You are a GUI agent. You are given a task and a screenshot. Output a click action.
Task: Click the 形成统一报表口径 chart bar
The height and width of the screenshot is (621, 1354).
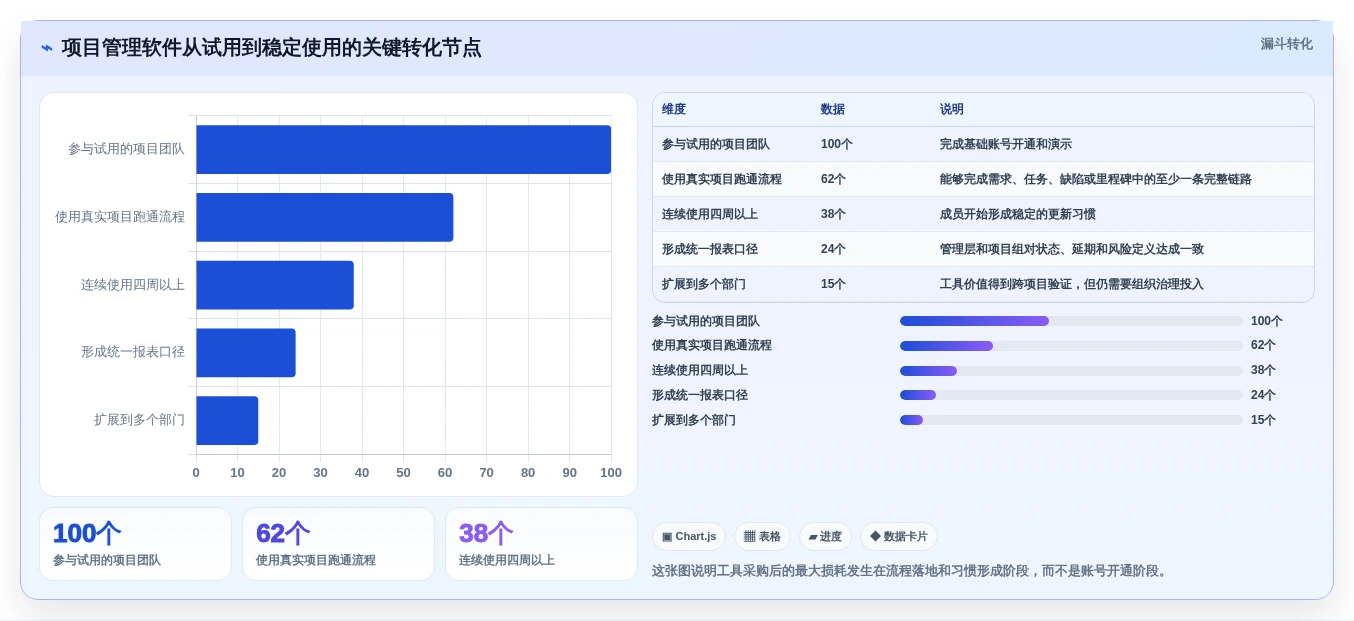point(246,353)
